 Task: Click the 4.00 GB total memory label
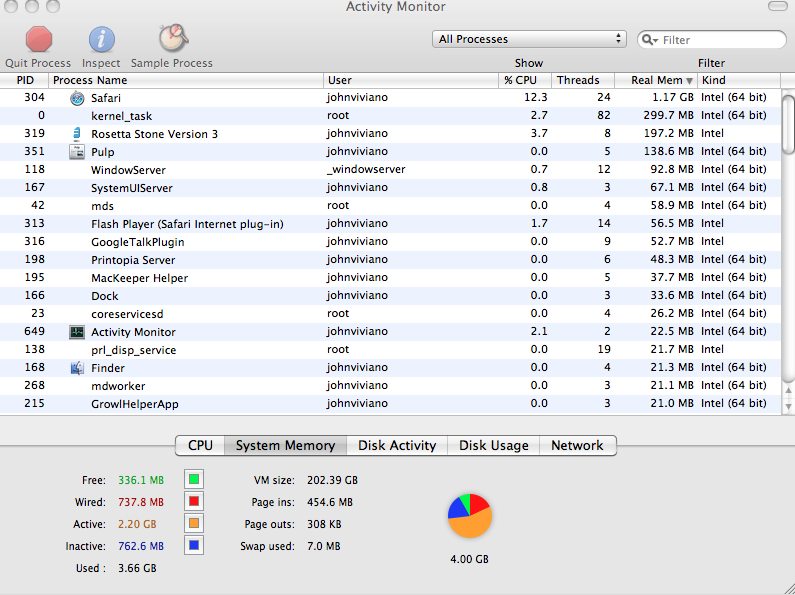(x=469, y=560)
